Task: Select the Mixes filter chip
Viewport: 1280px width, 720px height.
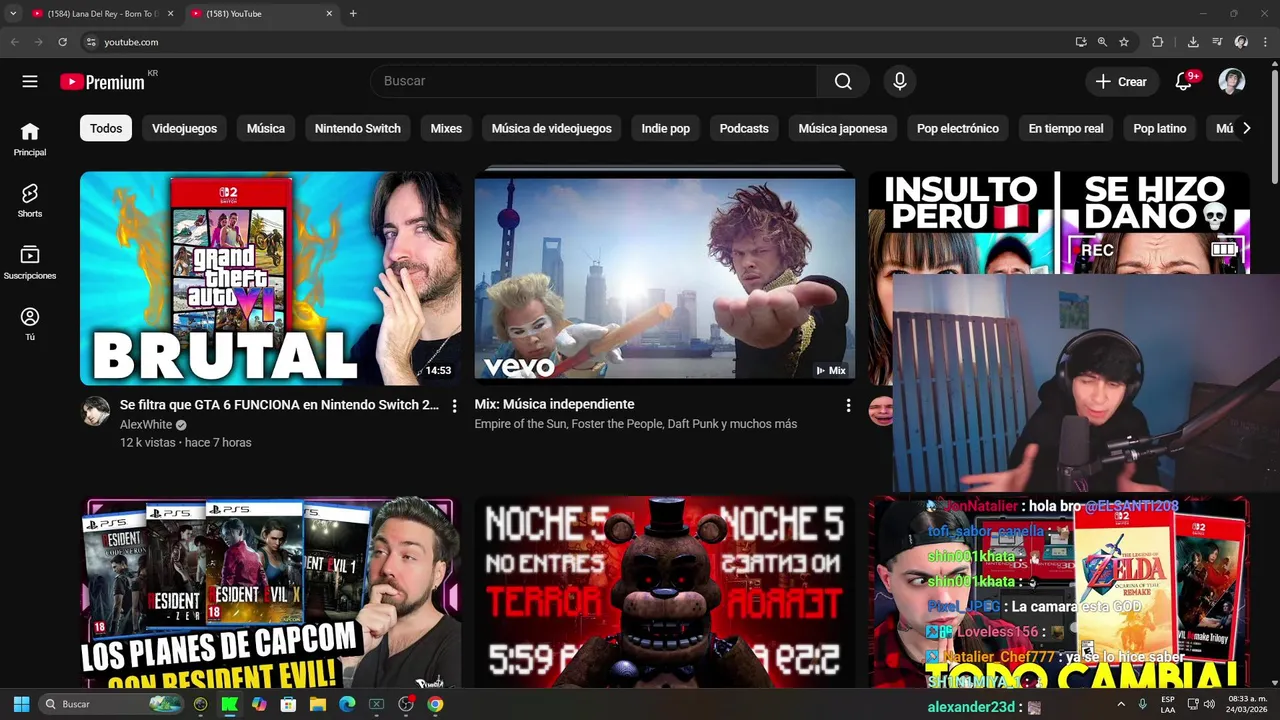Action: coord(446,128)
